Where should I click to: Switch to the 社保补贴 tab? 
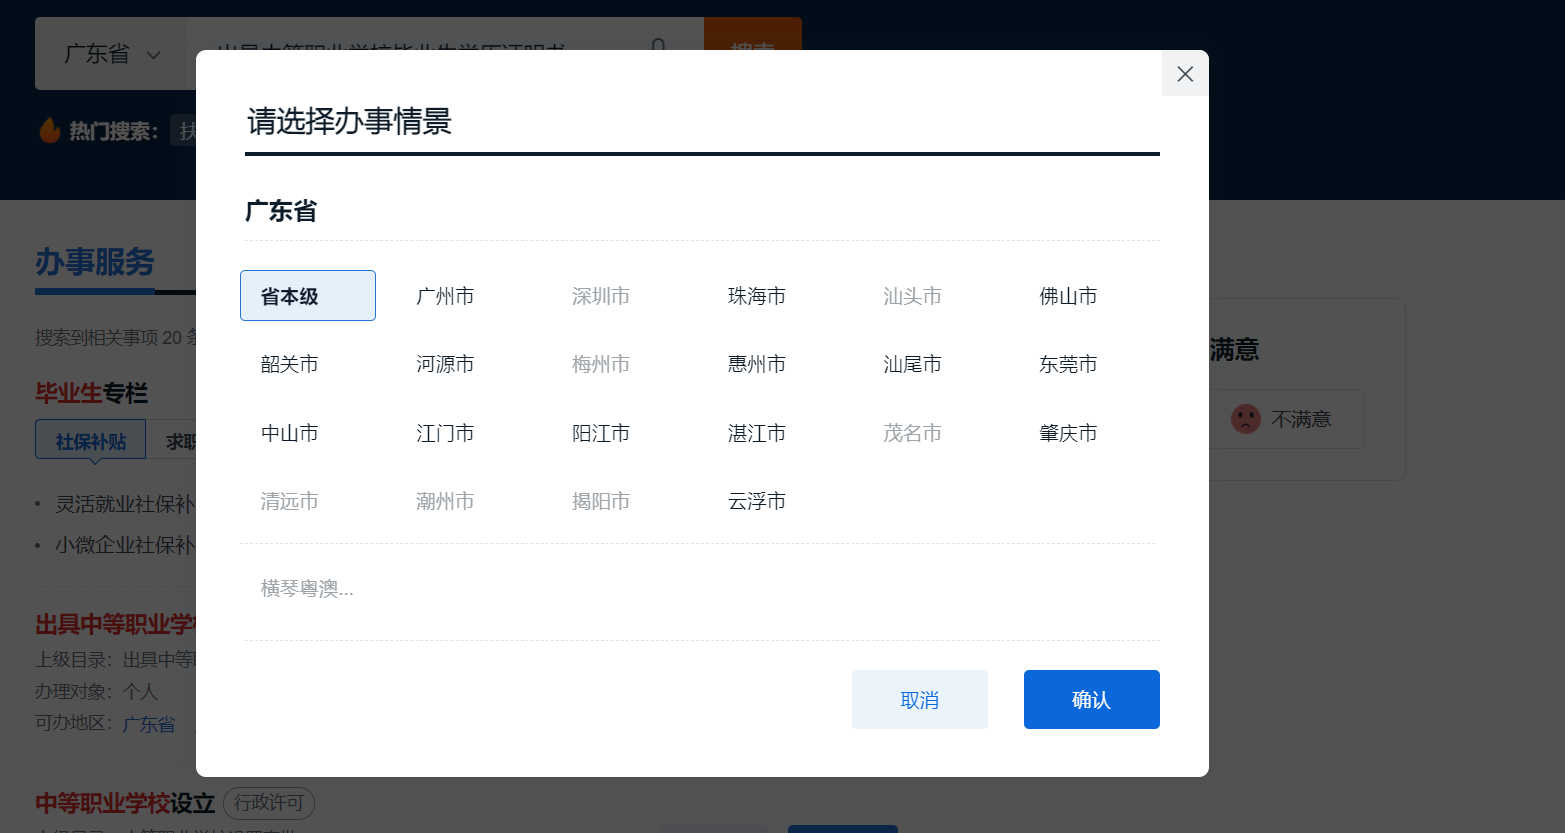point(90,439)
